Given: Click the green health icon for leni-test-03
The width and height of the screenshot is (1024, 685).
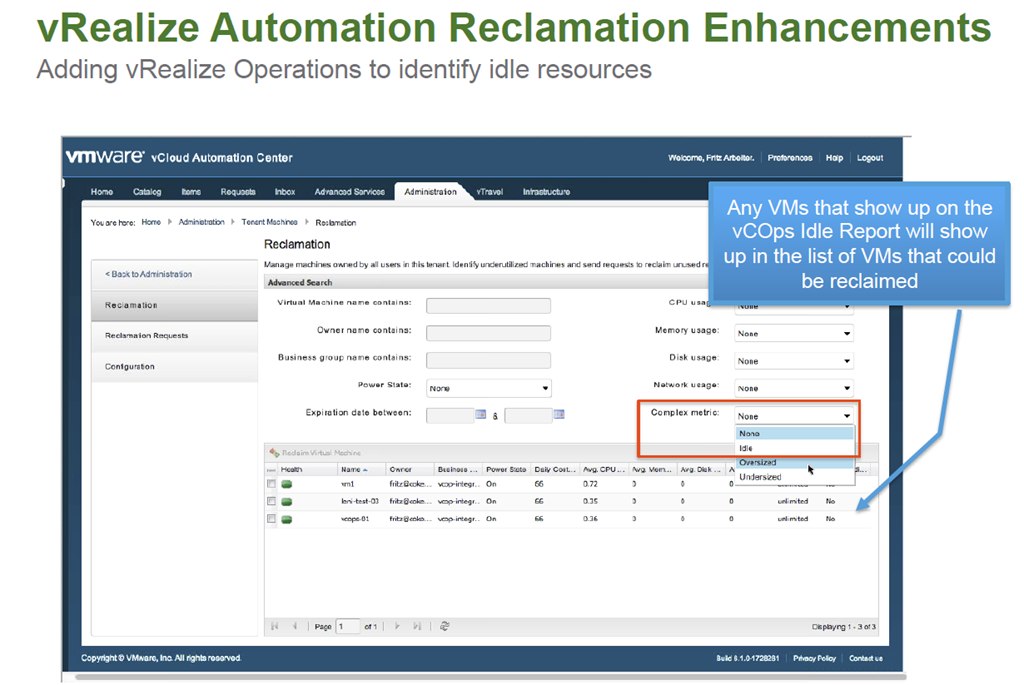Looking at the screenshot, I should [x=286, y=502].
